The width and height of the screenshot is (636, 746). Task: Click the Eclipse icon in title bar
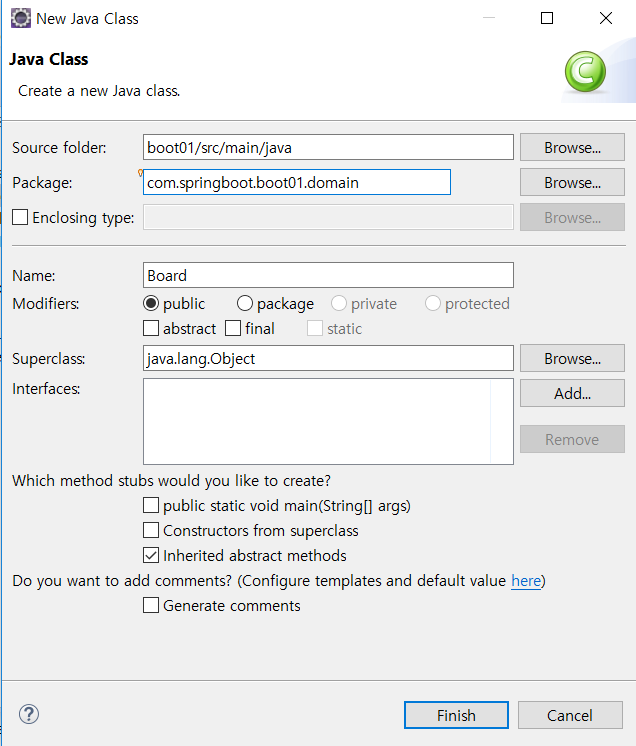[20, 19]
